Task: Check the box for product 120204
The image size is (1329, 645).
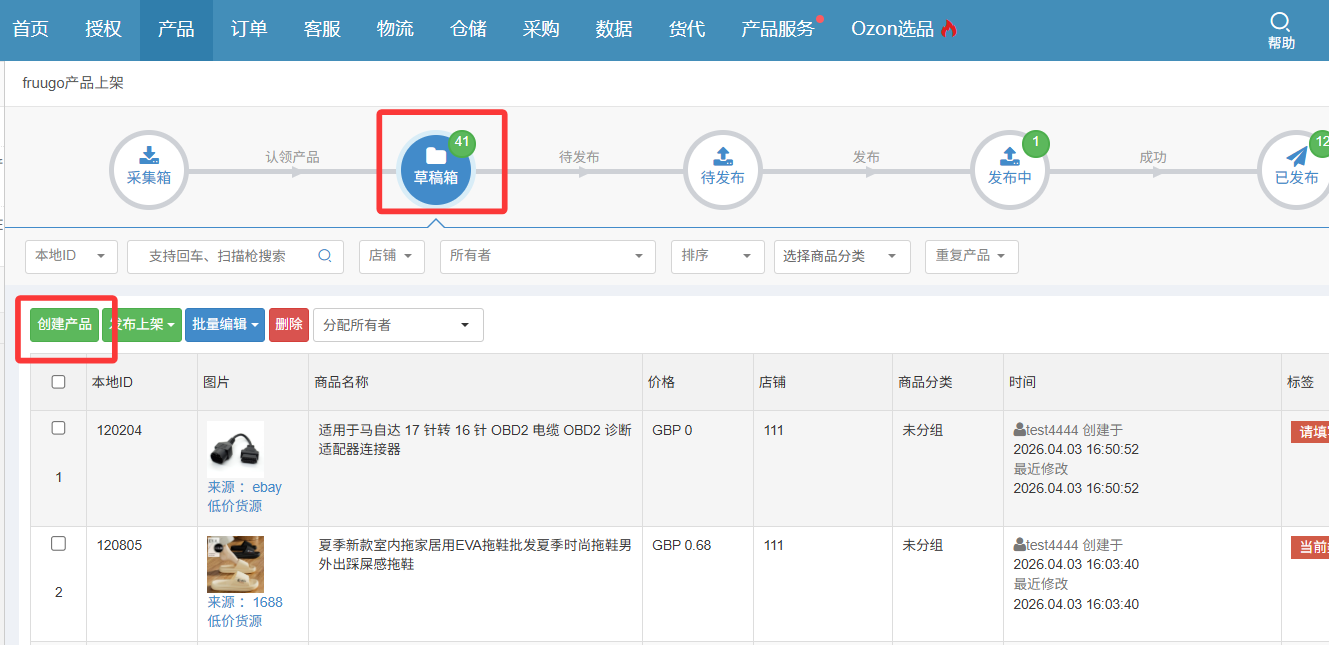Action: point(58,428)
